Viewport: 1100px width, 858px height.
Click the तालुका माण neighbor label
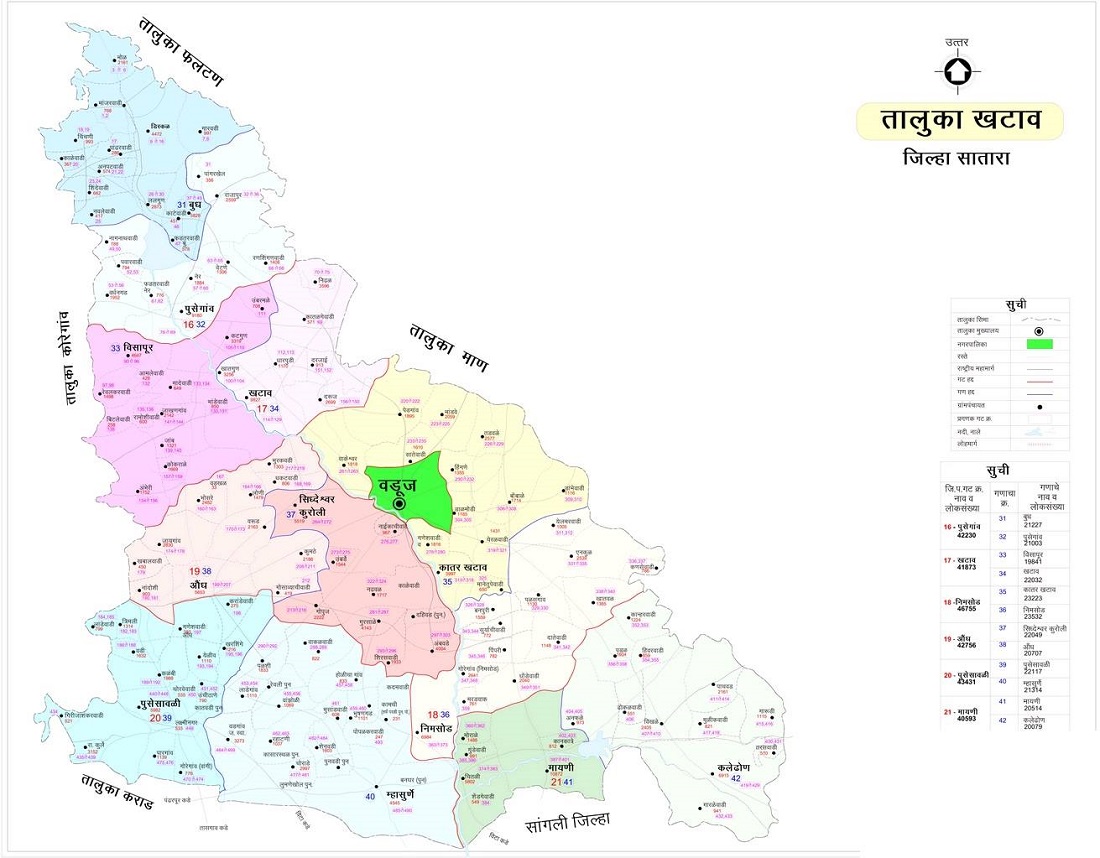pyautogui.click(x=440, y=343)
